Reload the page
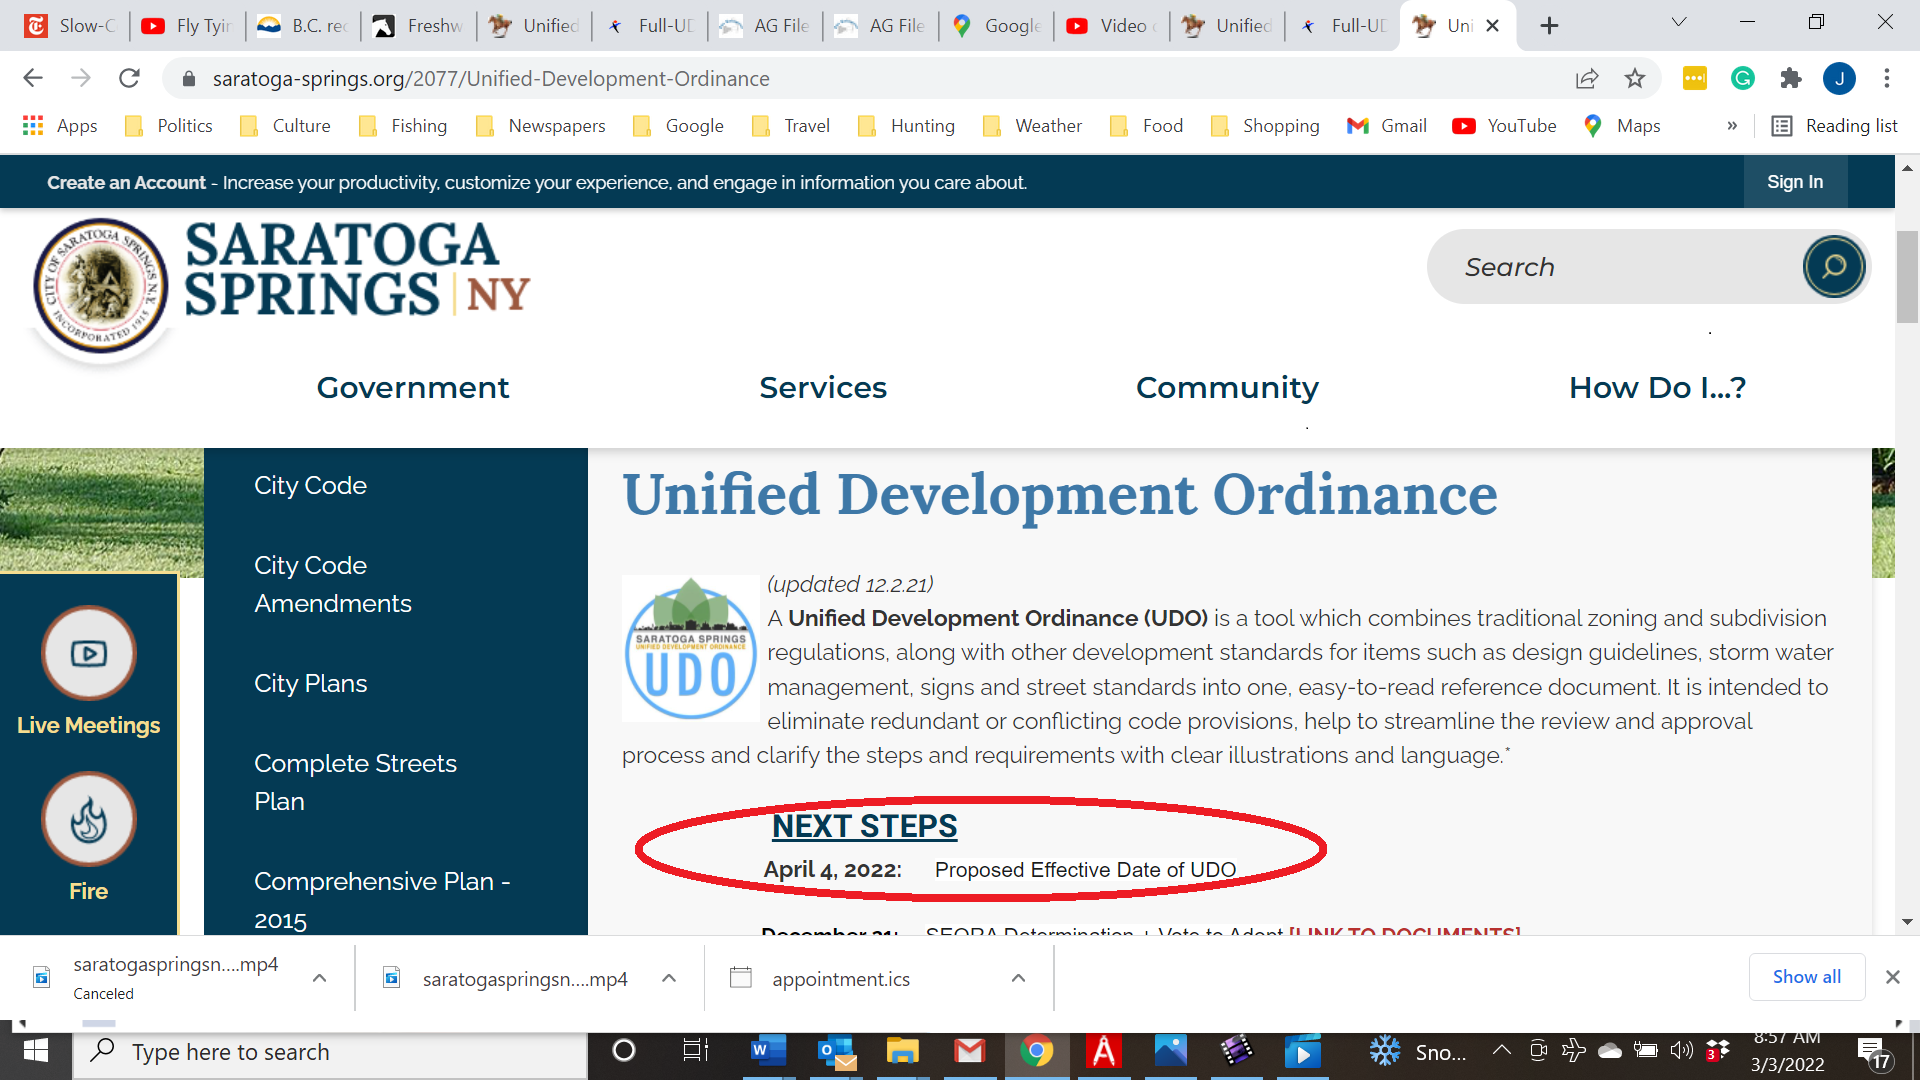 coord(129,78)
